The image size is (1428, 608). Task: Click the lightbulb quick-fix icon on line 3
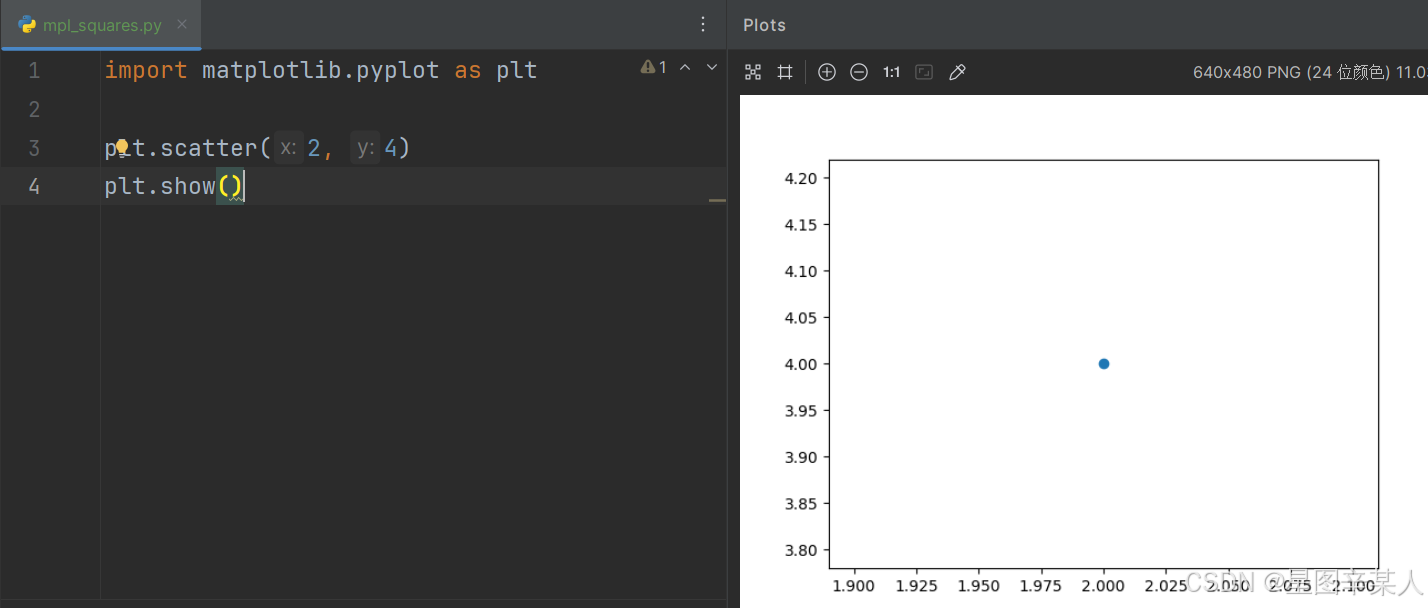coord(122,148)
